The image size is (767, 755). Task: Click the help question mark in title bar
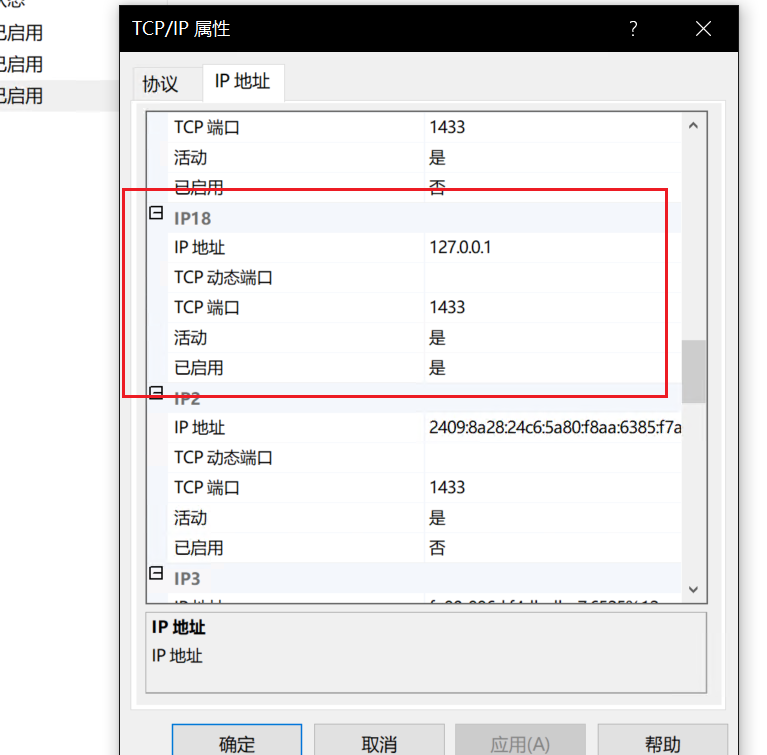tap(633, 29)
